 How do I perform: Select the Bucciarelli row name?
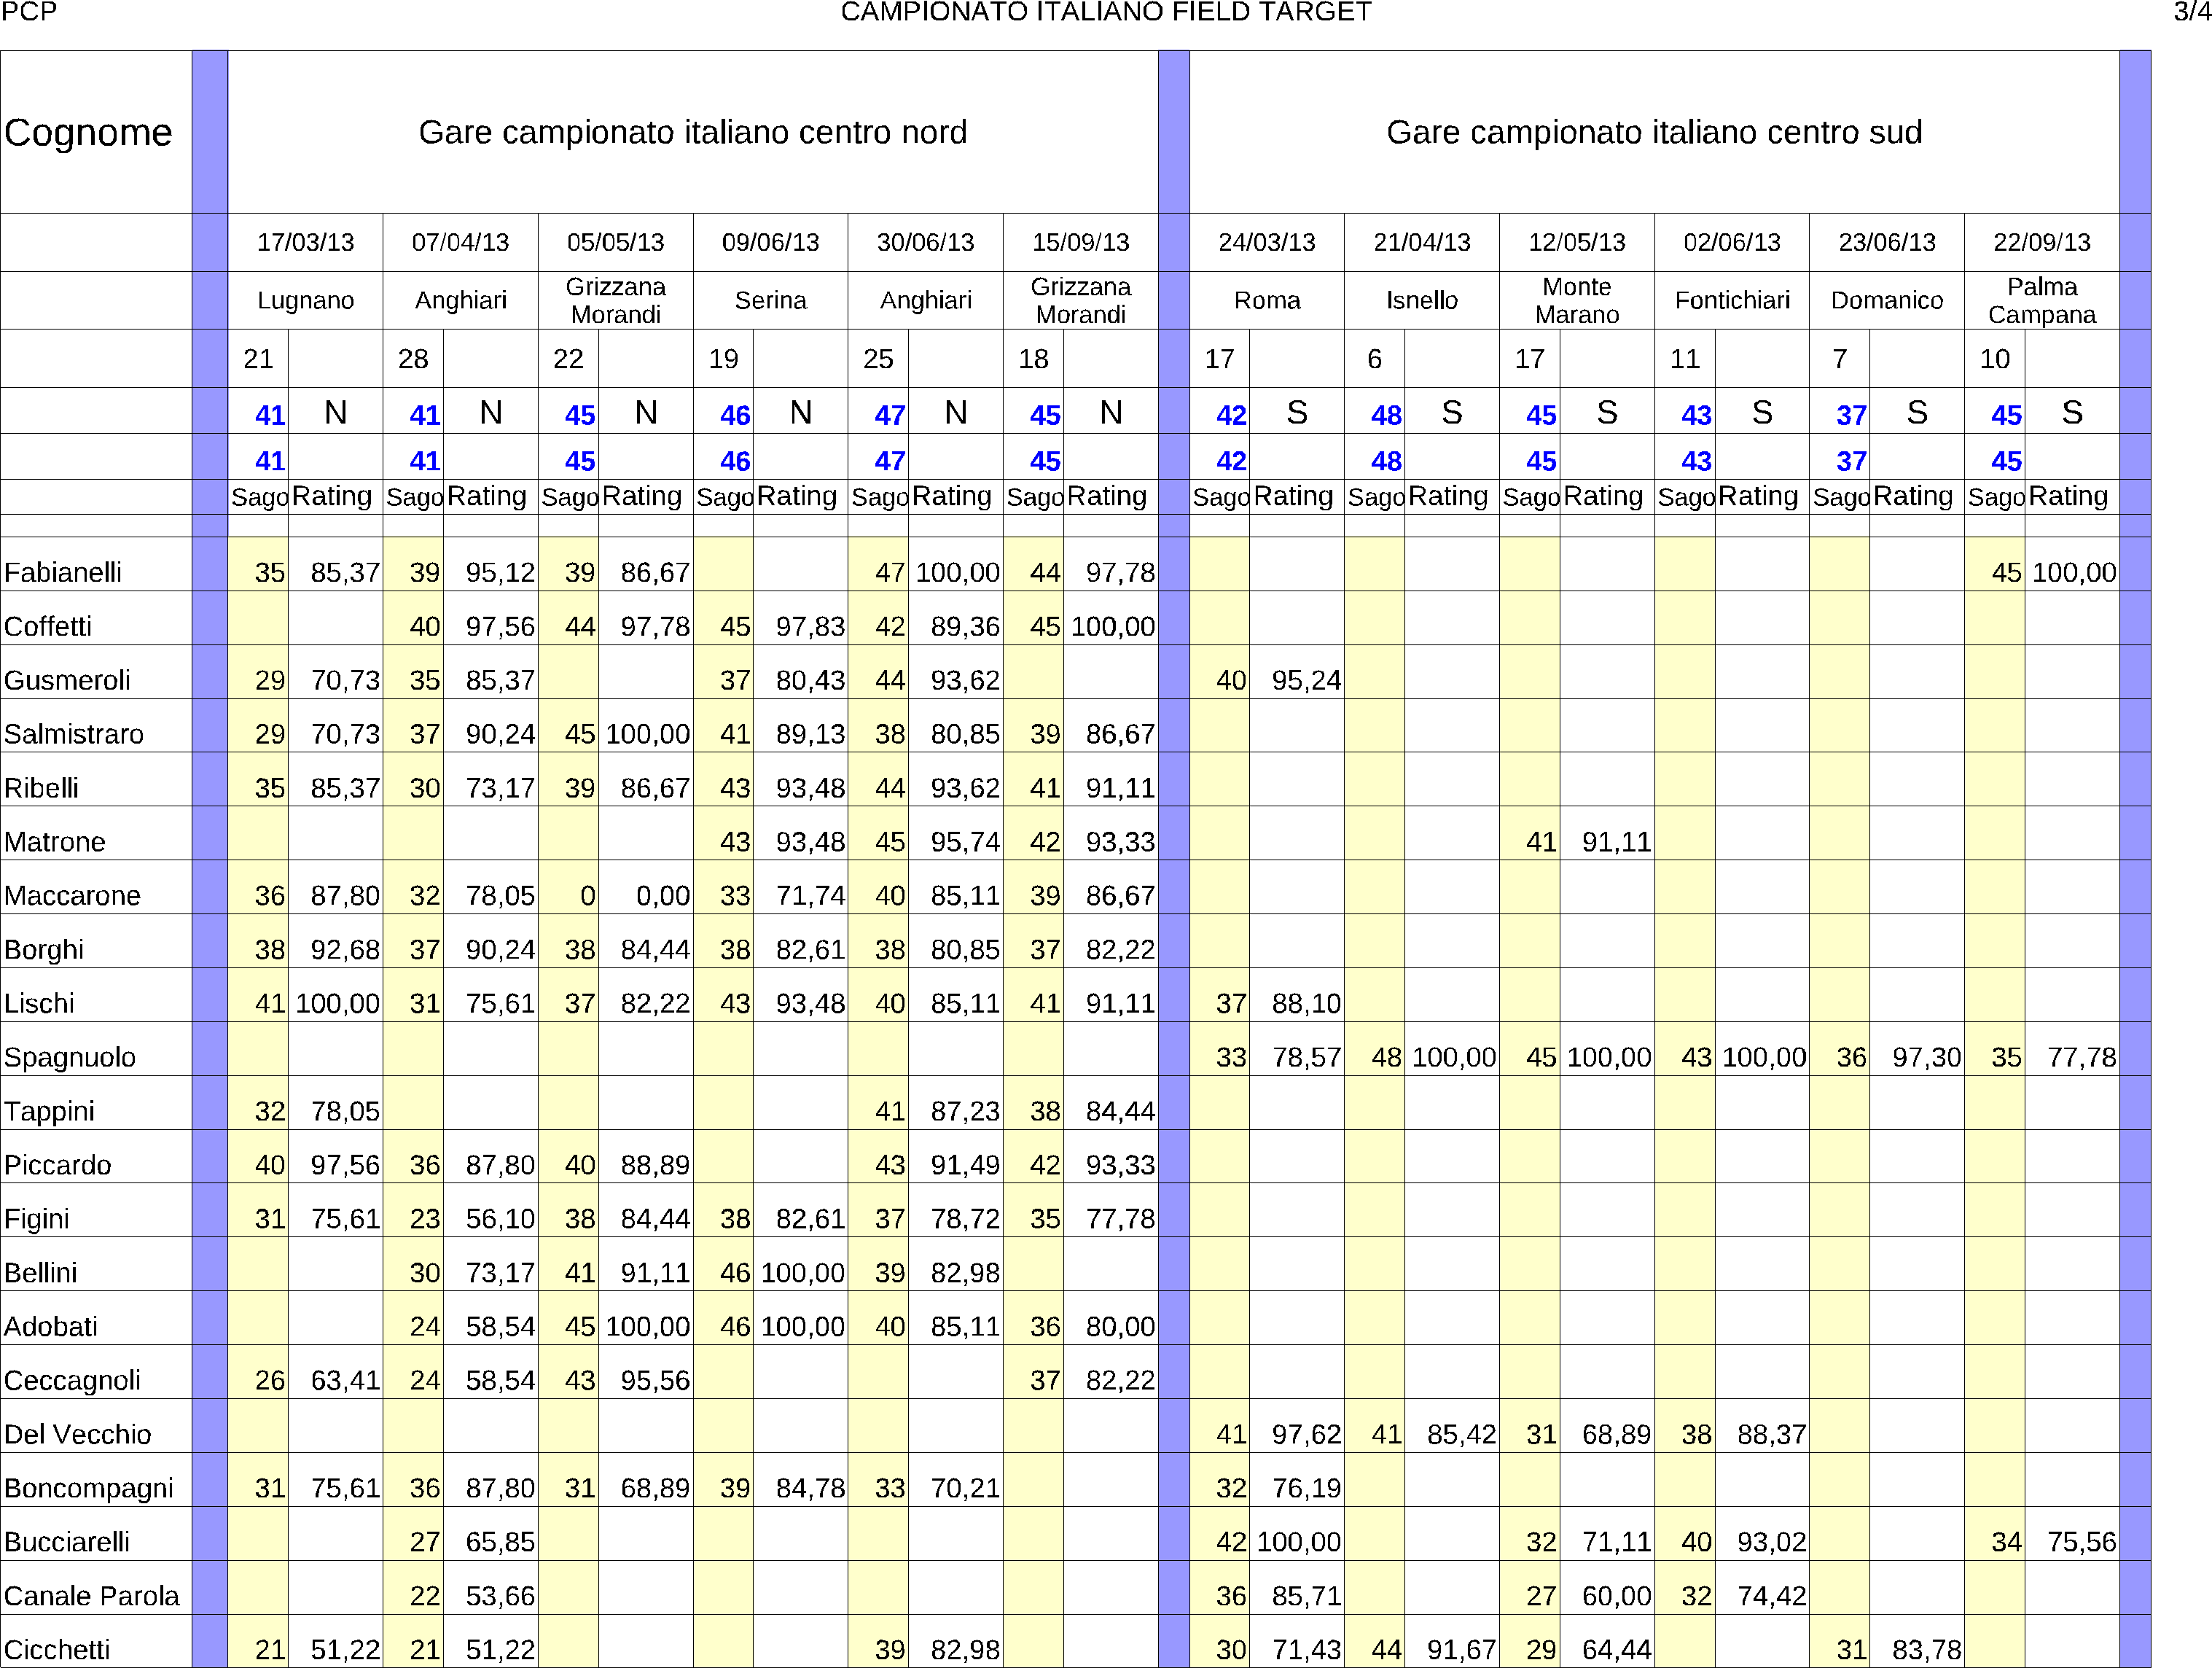[x=66, y=1543]
